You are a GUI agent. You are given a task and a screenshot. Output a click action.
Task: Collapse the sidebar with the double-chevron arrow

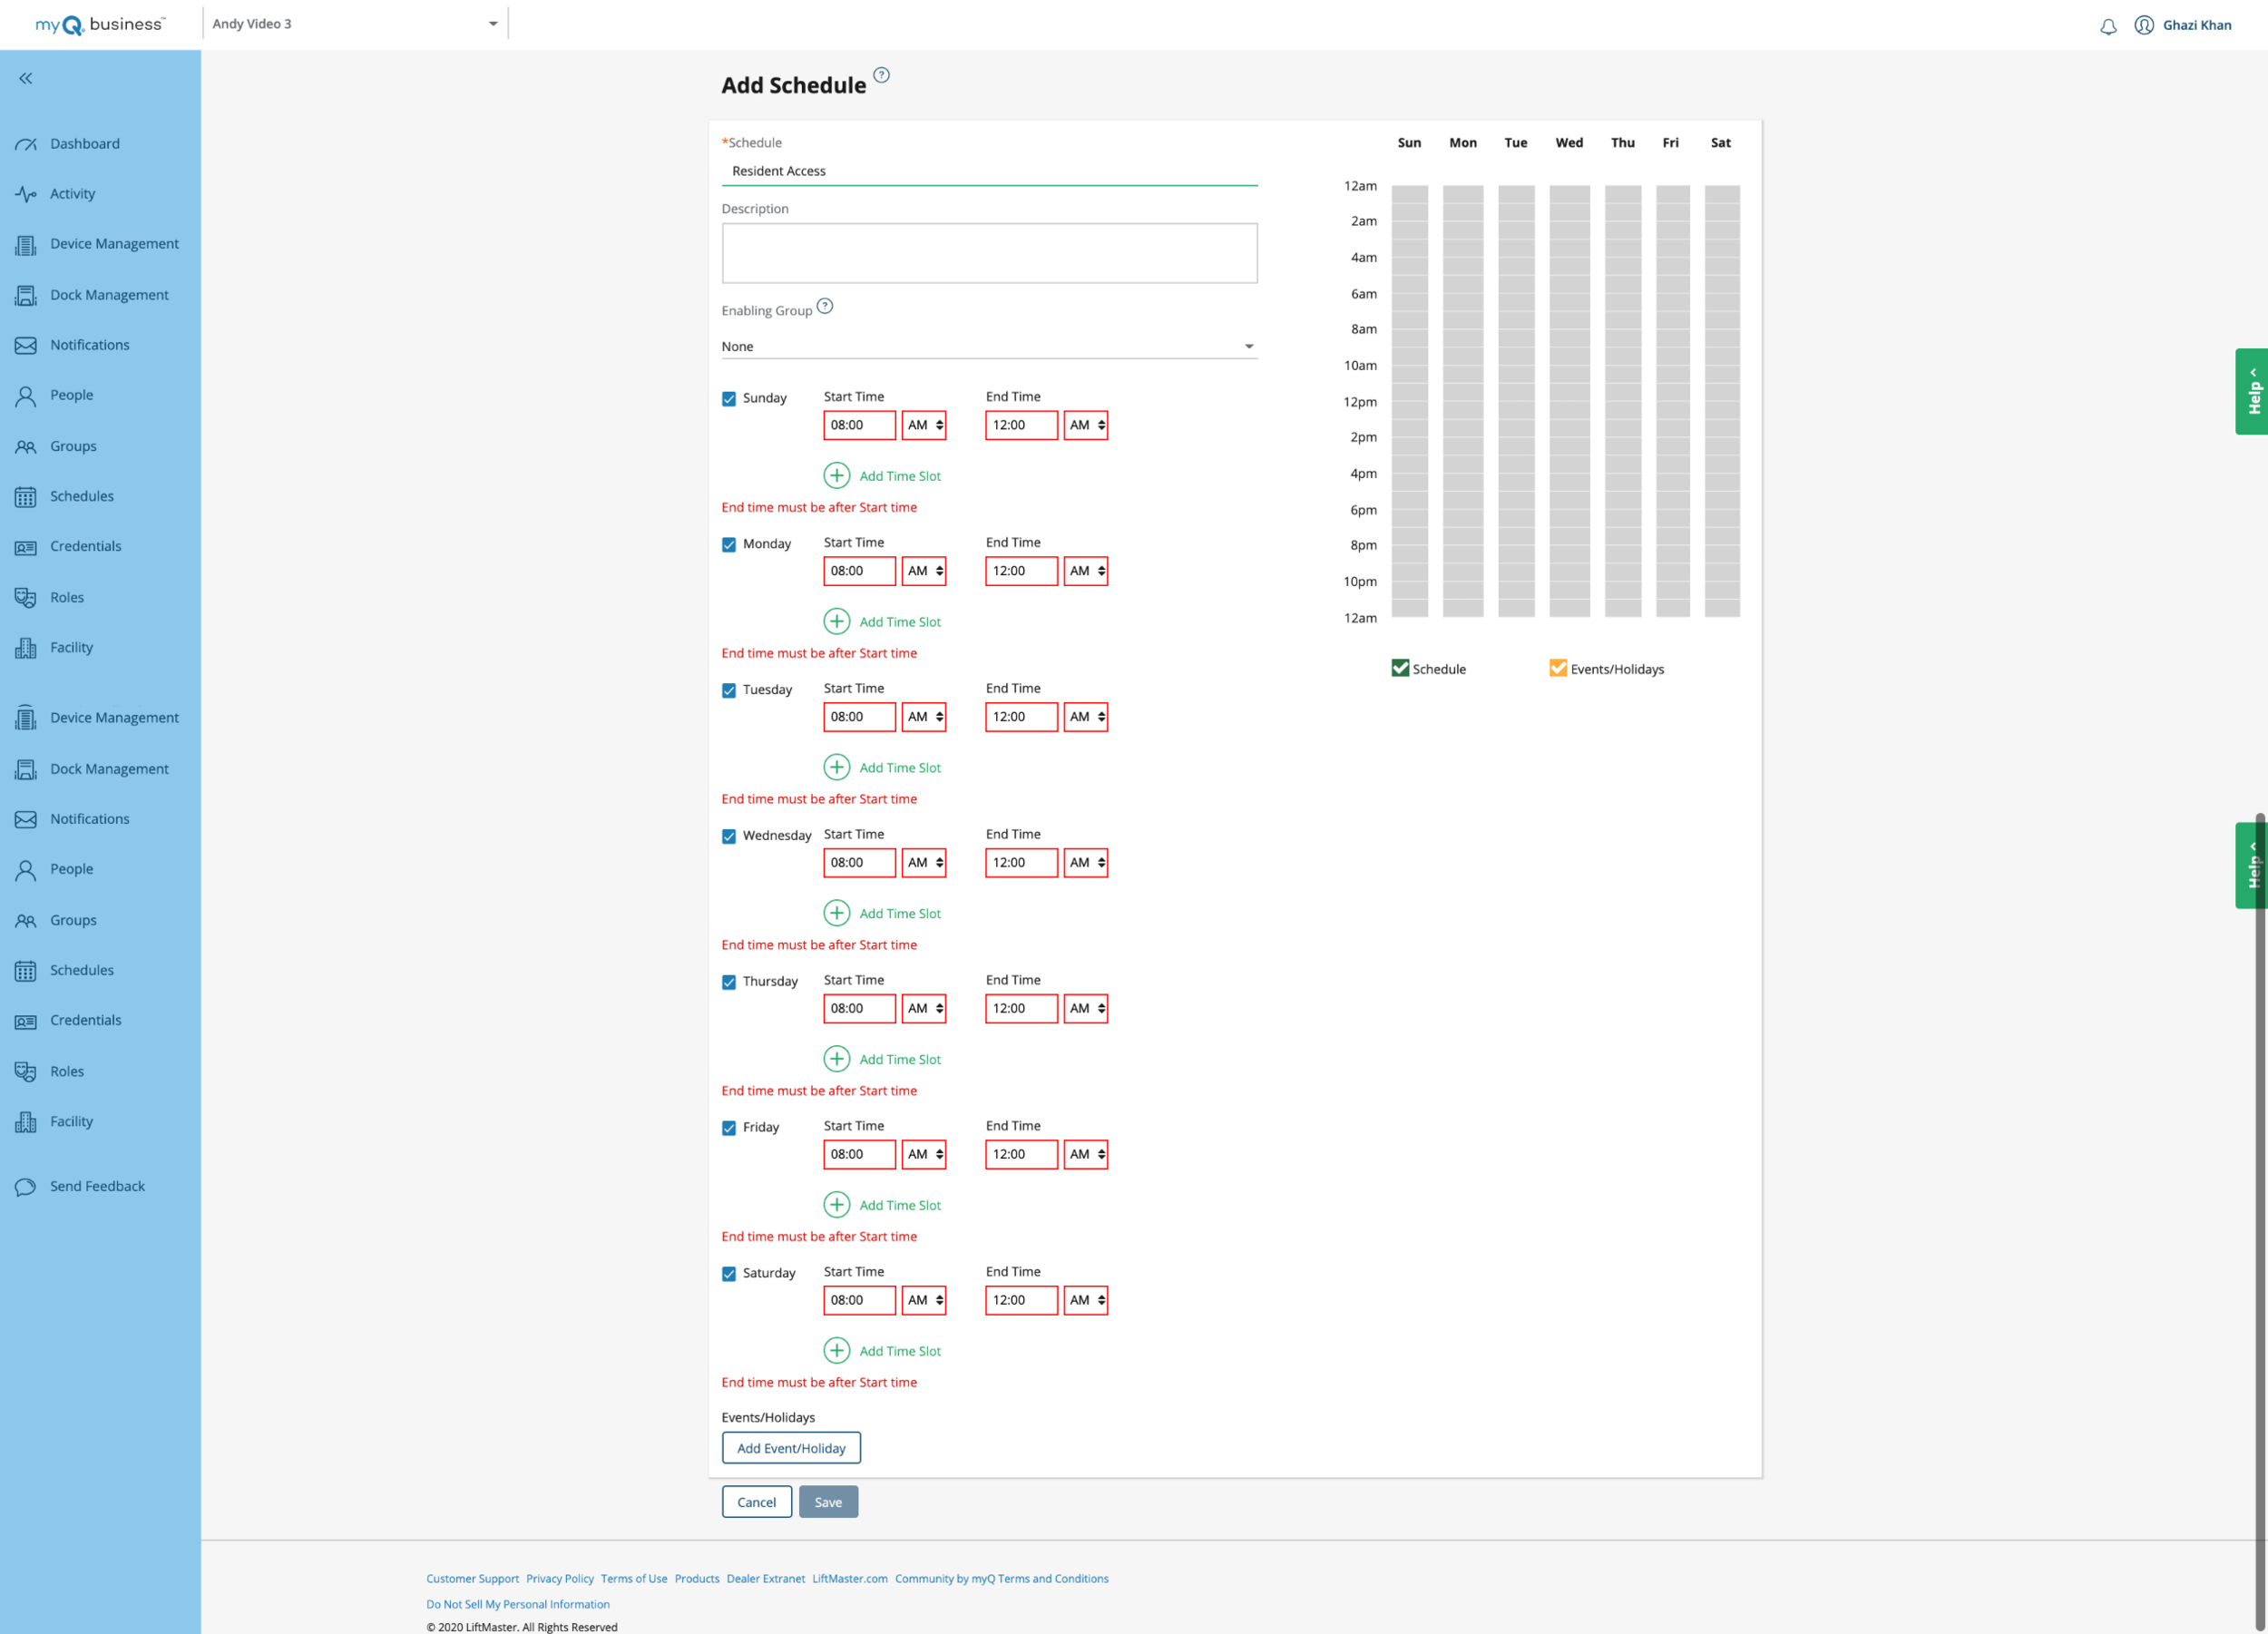click(25, 77)
